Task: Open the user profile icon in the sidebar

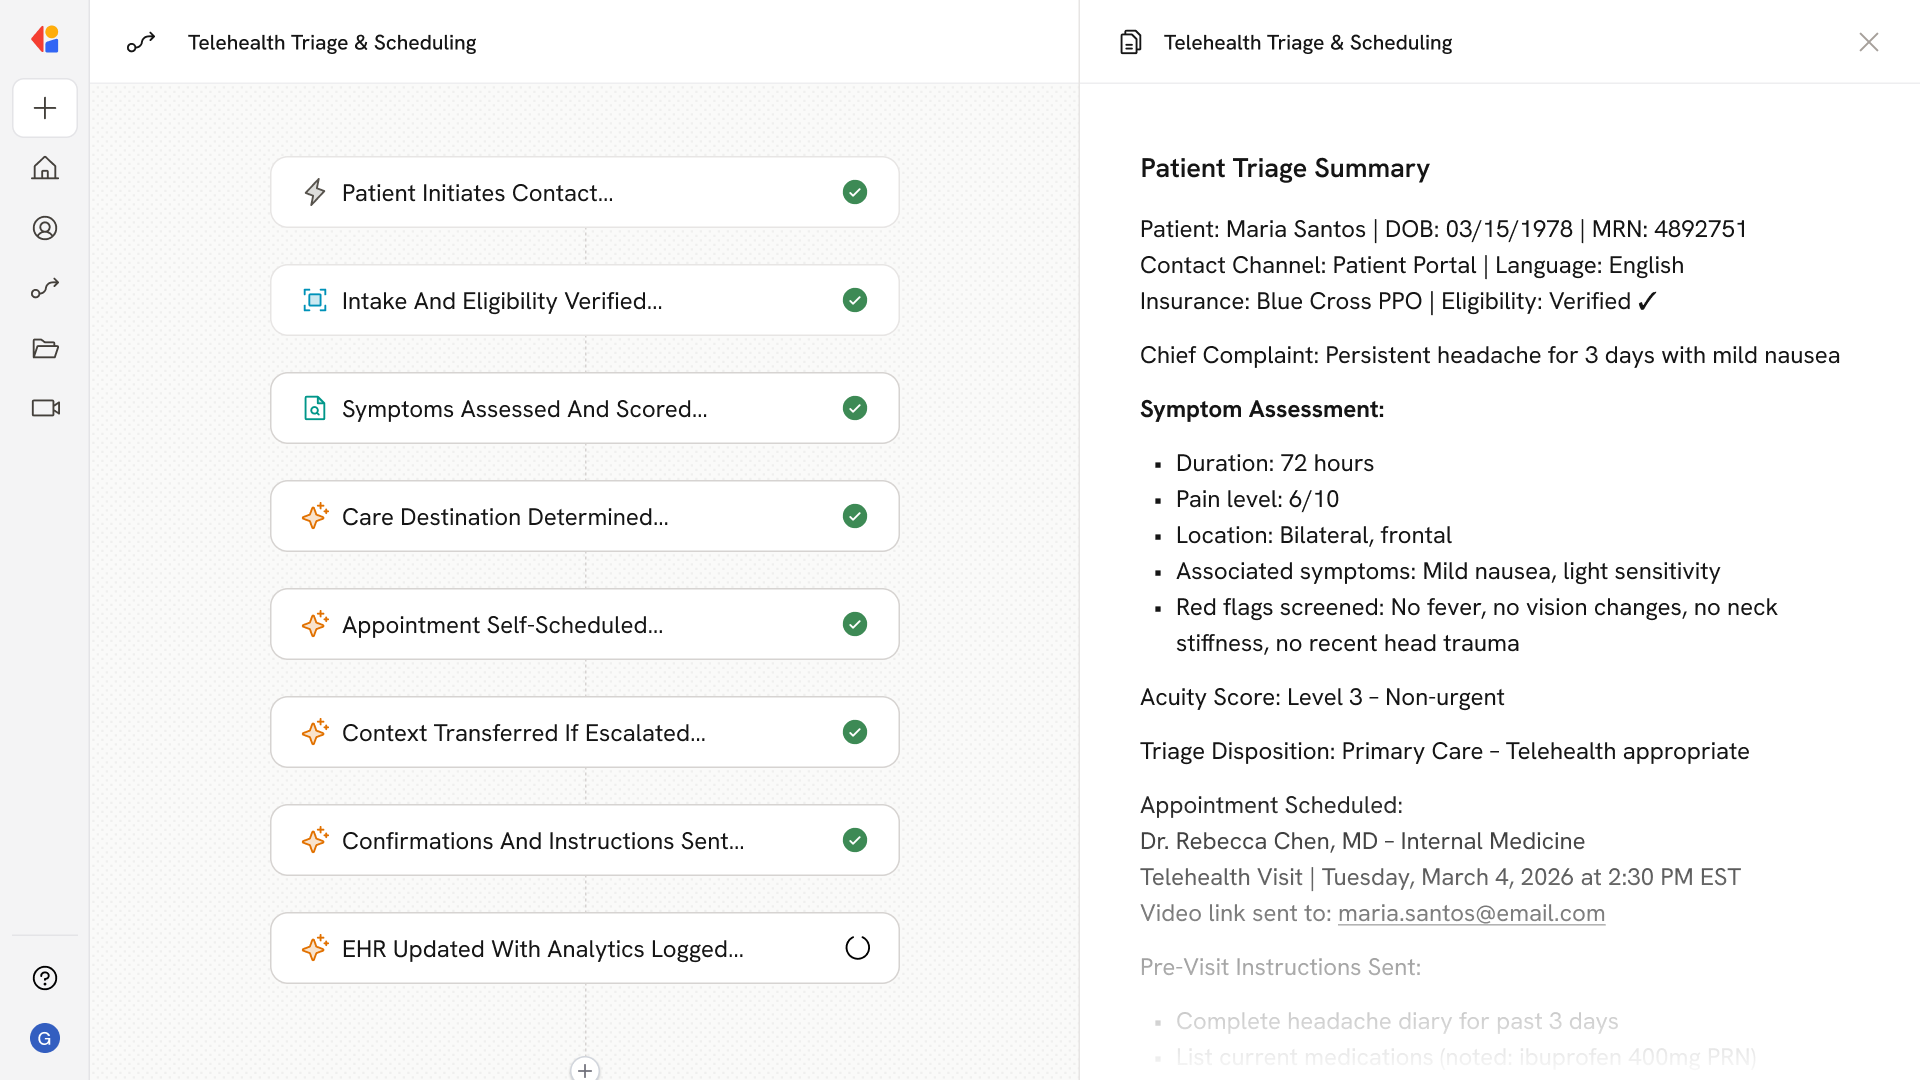Action: (45, 228)
